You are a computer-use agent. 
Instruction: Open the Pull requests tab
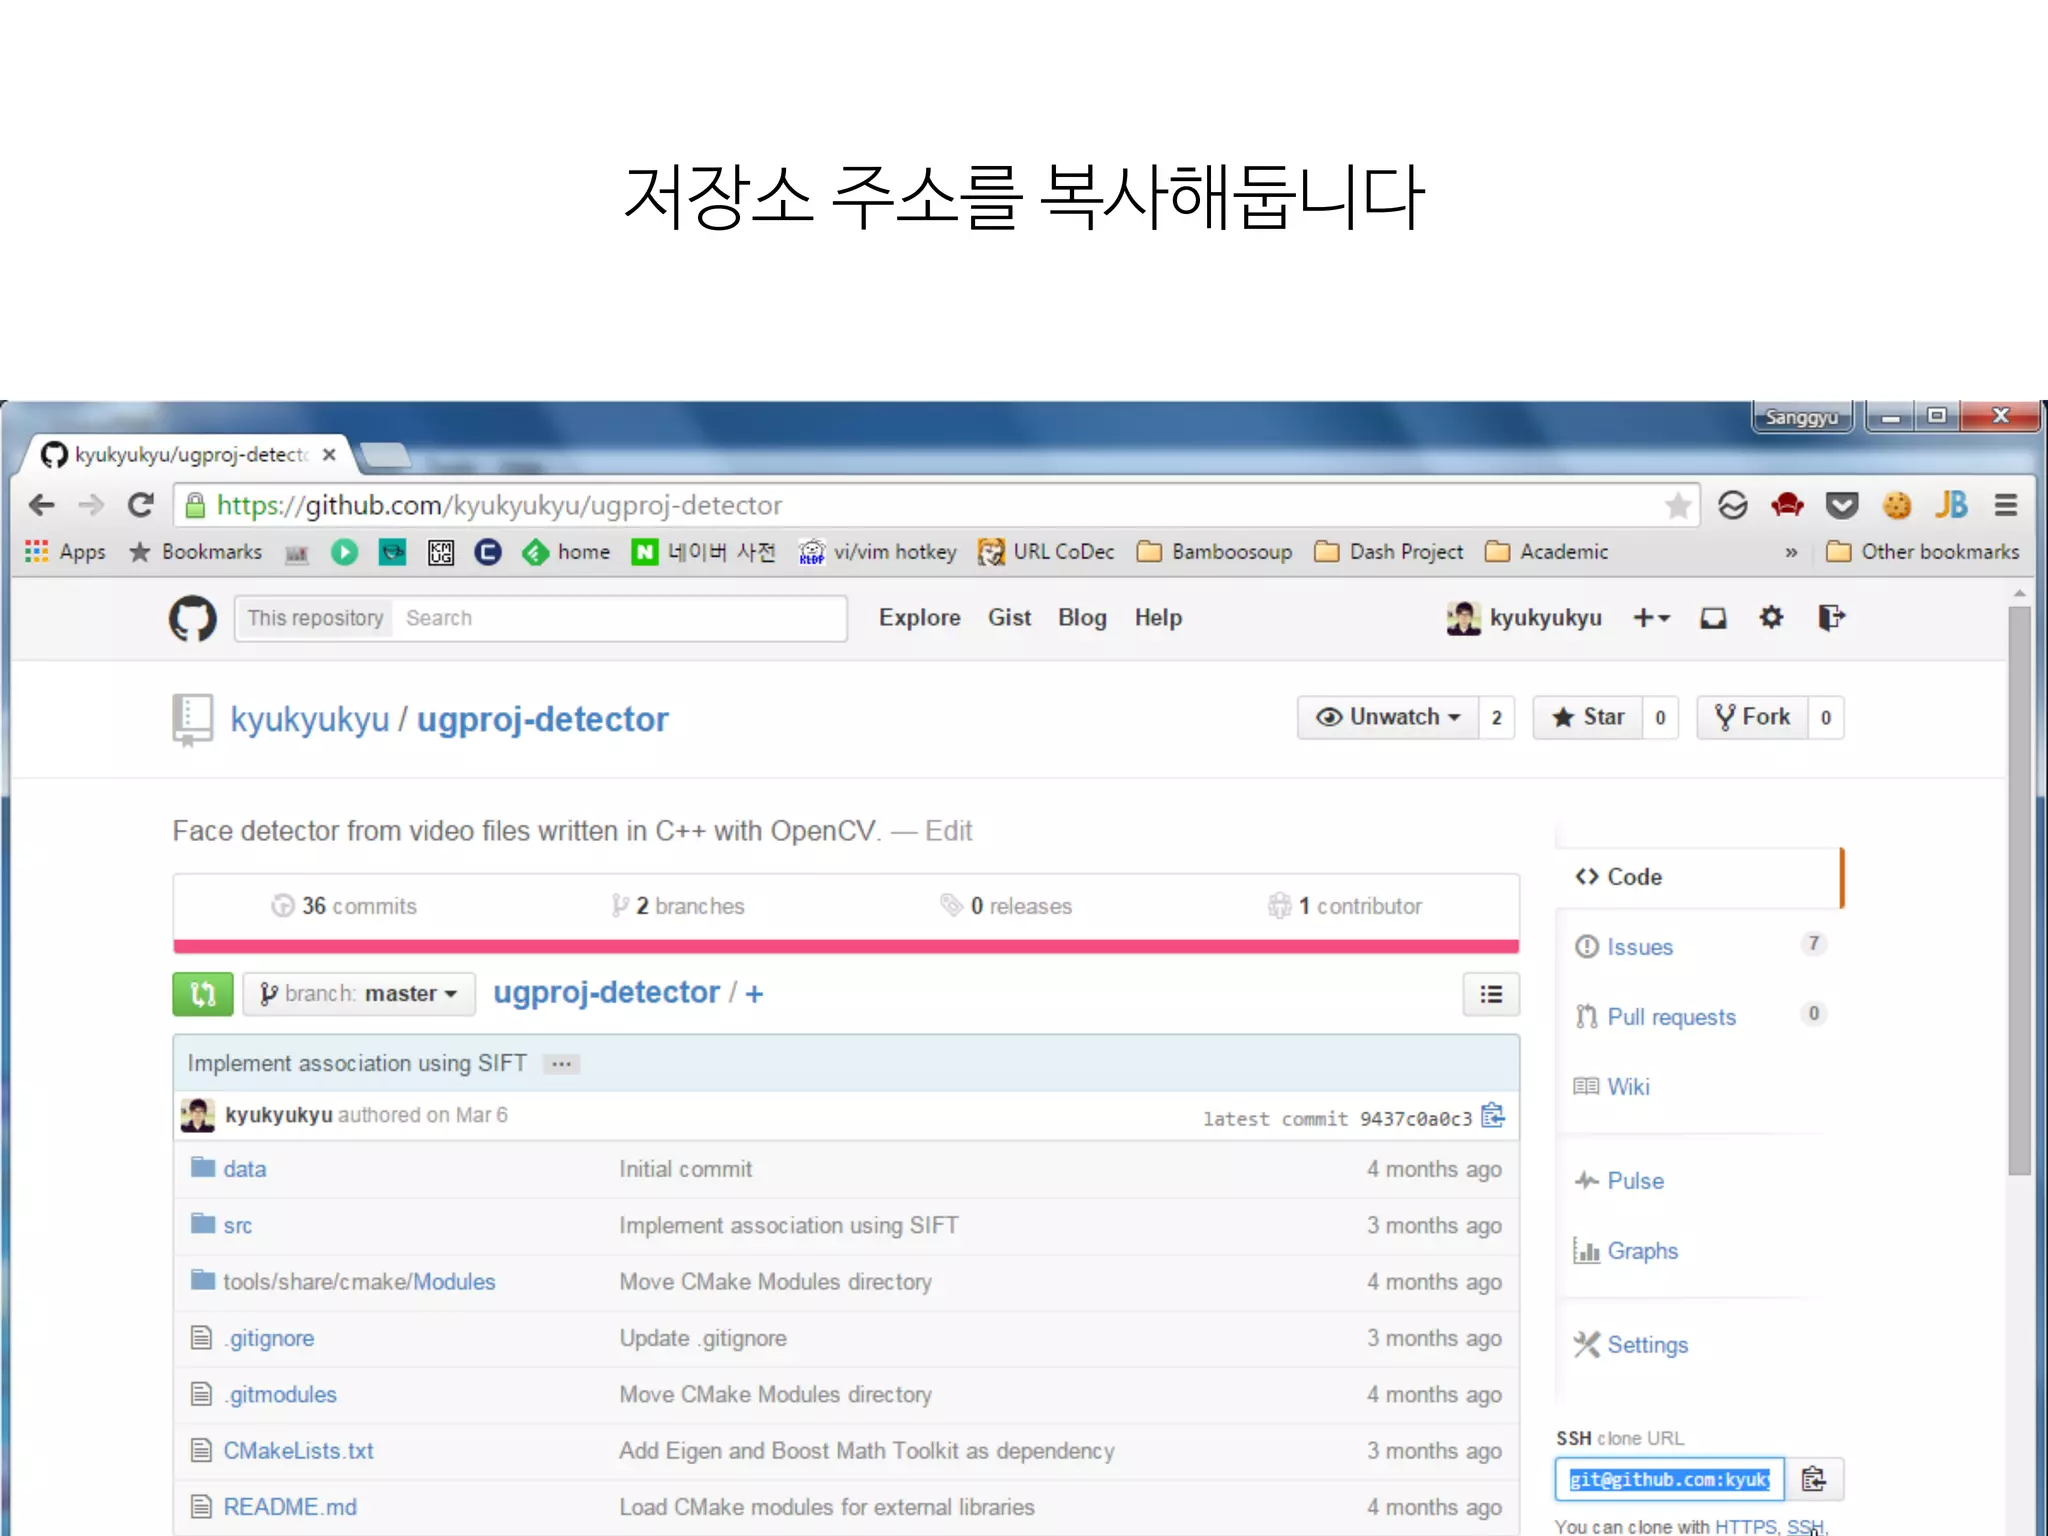[1700, 1016]
